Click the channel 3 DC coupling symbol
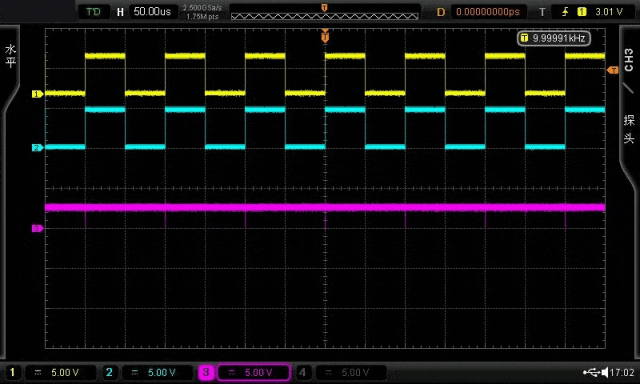 tap(232, 372)
